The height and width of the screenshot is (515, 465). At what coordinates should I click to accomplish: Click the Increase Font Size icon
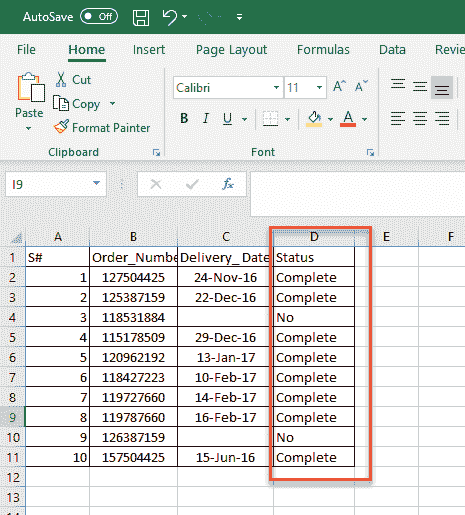[339, 87]
